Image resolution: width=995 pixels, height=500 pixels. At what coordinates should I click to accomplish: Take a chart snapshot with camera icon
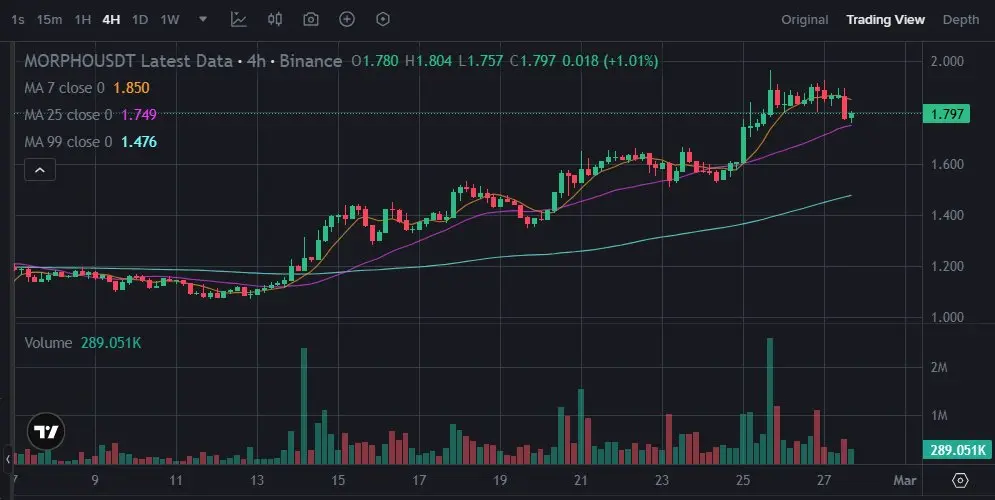click(311, 19)
